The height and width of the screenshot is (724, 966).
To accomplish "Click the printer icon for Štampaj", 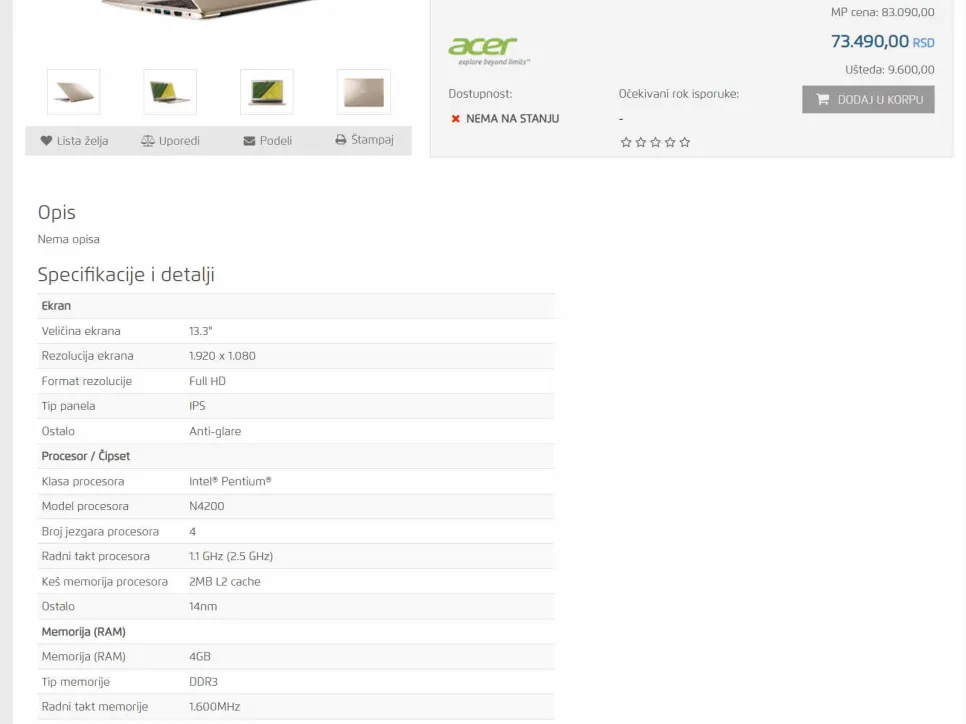I will [340, 140].
